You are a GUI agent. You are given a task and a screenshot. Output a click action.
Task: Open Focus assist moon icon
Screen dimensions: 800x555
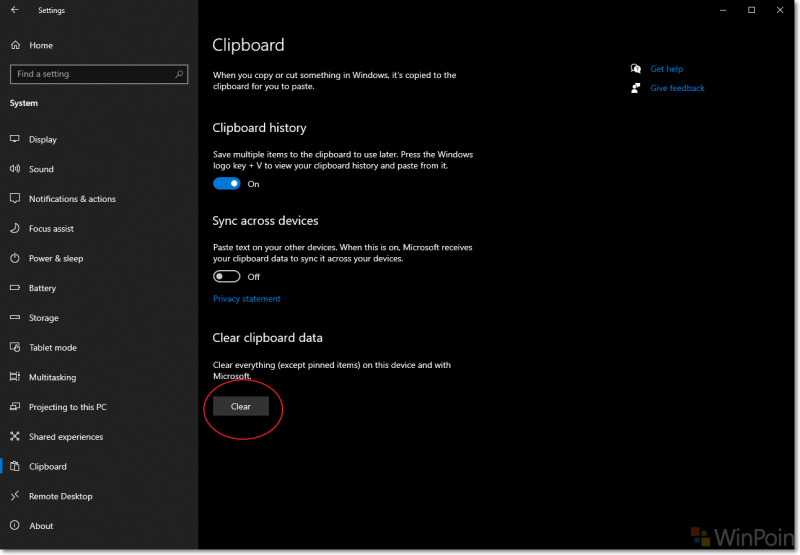pos(15,228)
